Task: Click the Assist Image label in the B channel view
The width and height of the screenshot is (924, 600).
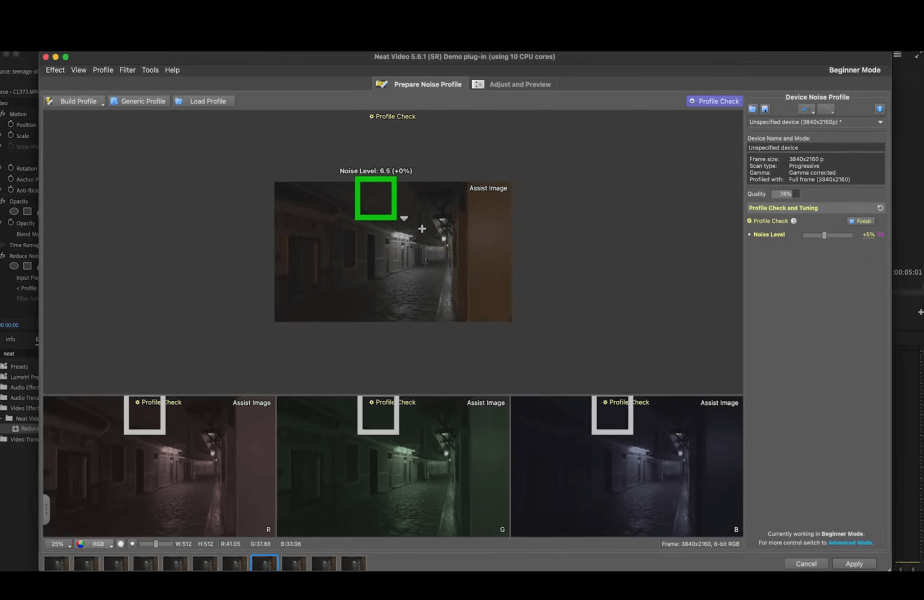Action: tap(719, 403)
